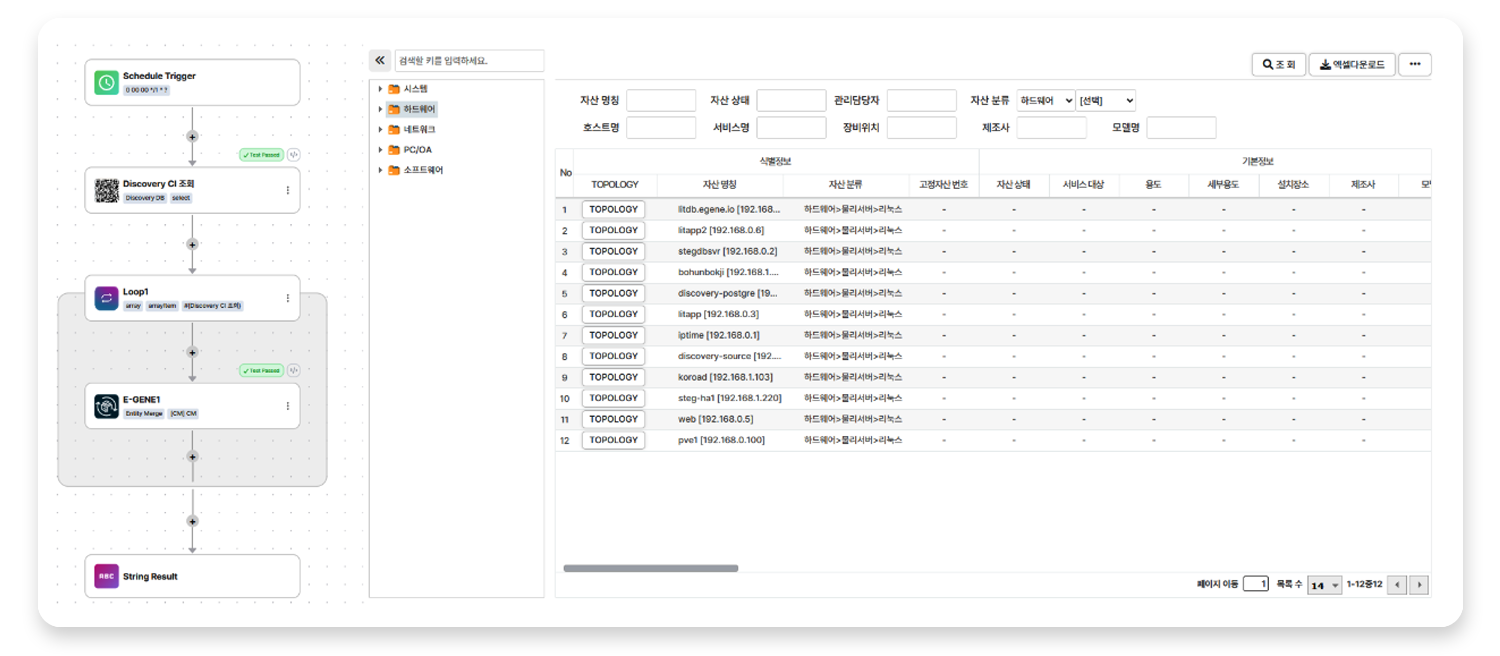Click the 제조사 filter input field
1500x656 pixels.
pyautogui.click(x=1052, y=128)
